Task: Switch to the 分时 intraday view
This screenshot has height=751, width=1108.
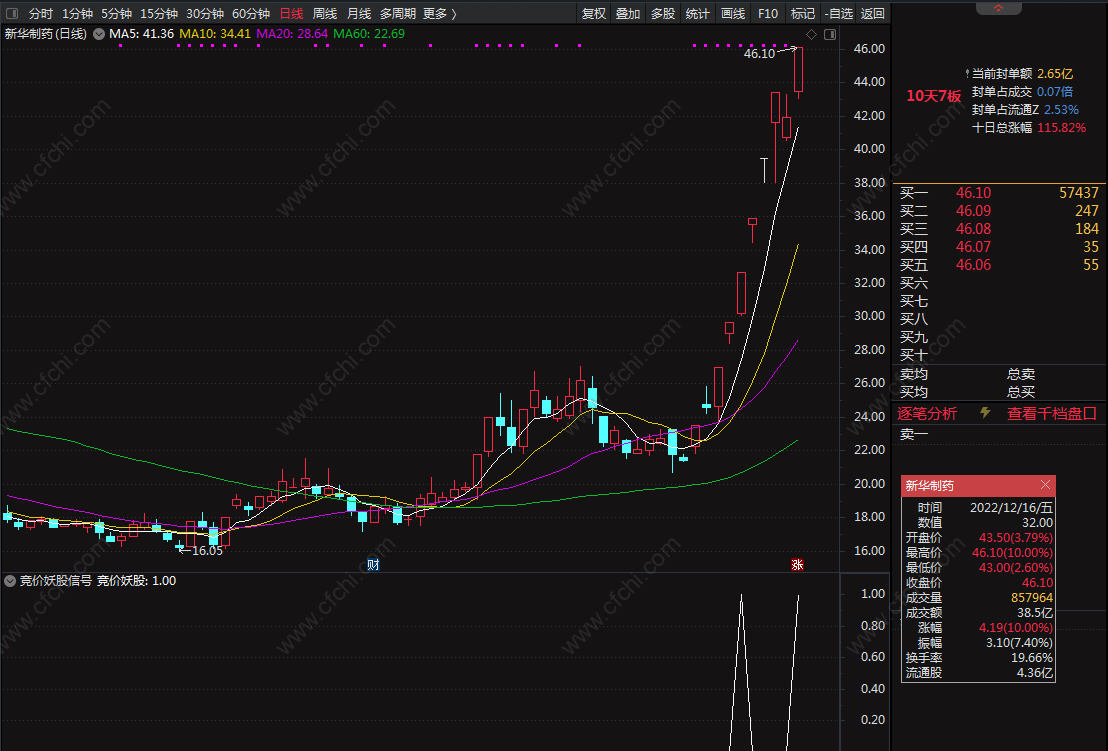Action: point(40,13)
